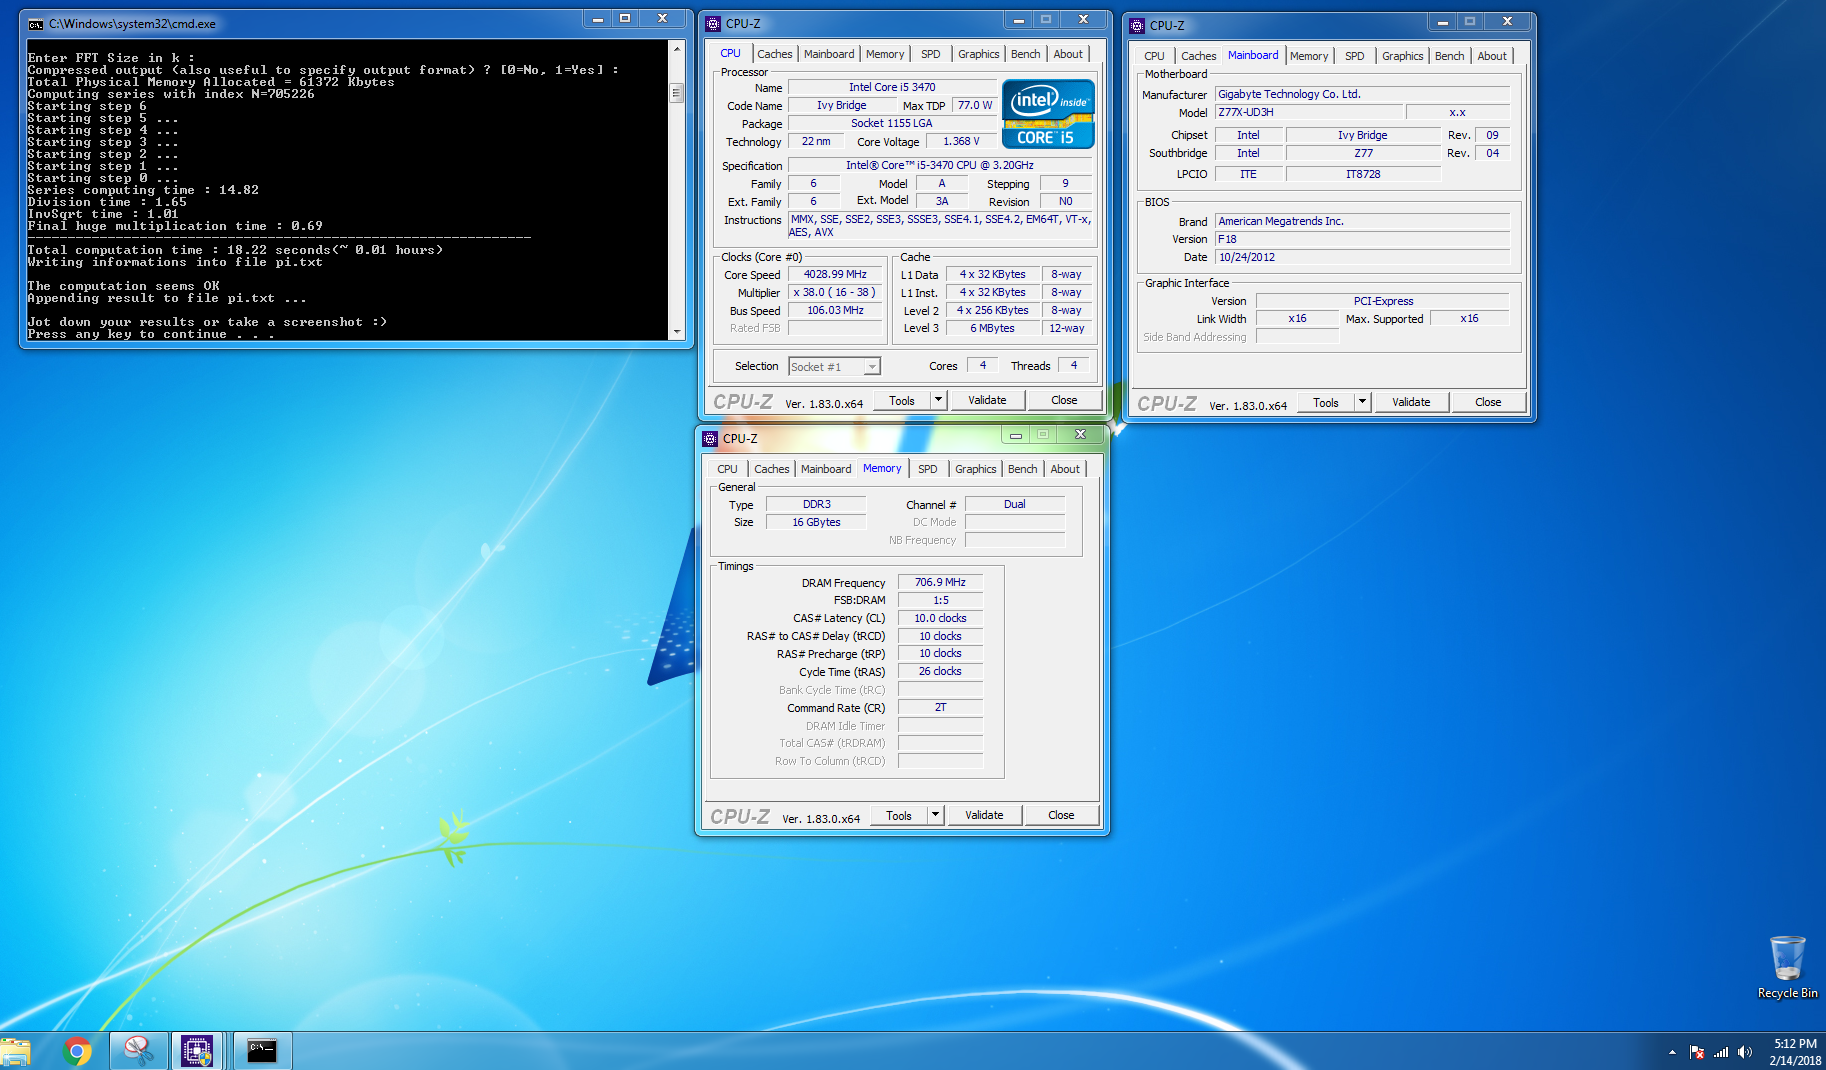
Task: Click the volume speaker tray icon
Action: 1745,1052
